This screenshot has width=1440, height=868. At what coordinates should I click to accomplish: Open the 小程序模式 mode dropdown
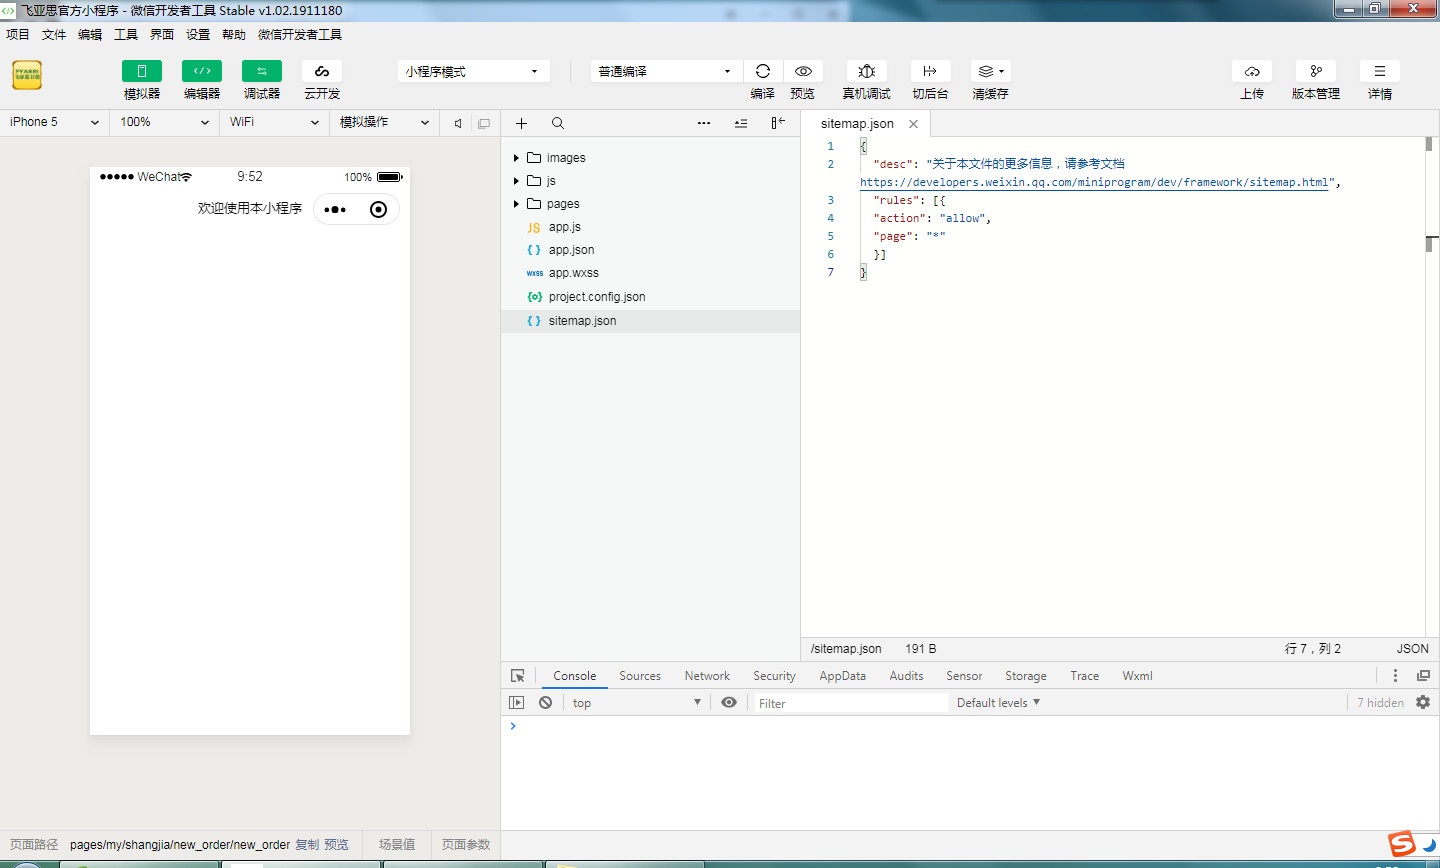pyautogui.click(x=473, y=72)
